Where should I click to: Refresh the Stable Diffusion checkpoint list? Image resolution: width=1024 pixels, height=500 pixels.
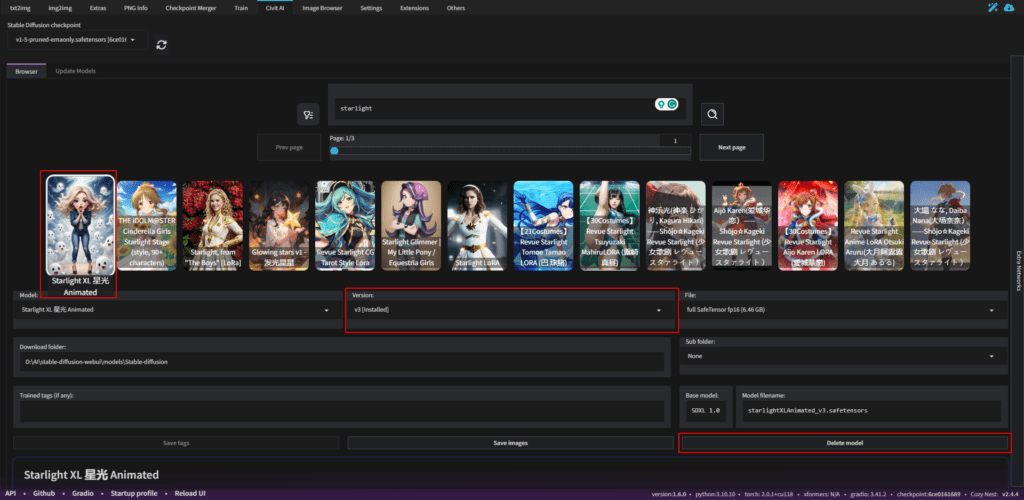pyautogui.click(x=162, y=44)
